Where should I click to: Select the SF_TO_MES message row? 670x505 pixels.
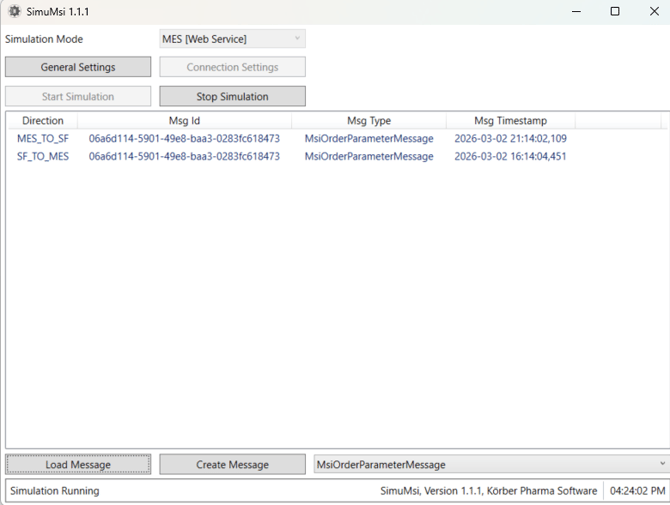43,156
